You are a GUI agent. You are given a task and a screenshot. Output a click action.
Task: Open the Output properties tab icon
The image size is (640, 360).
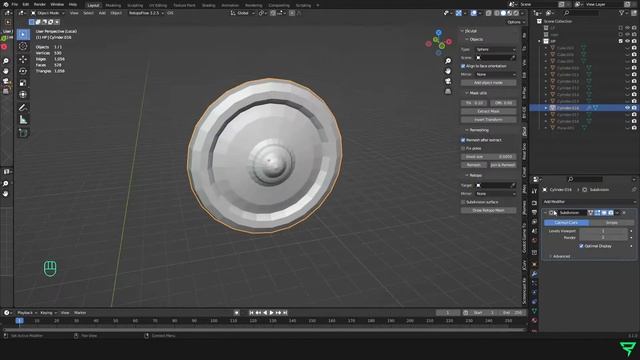click(x=534, y=212)
